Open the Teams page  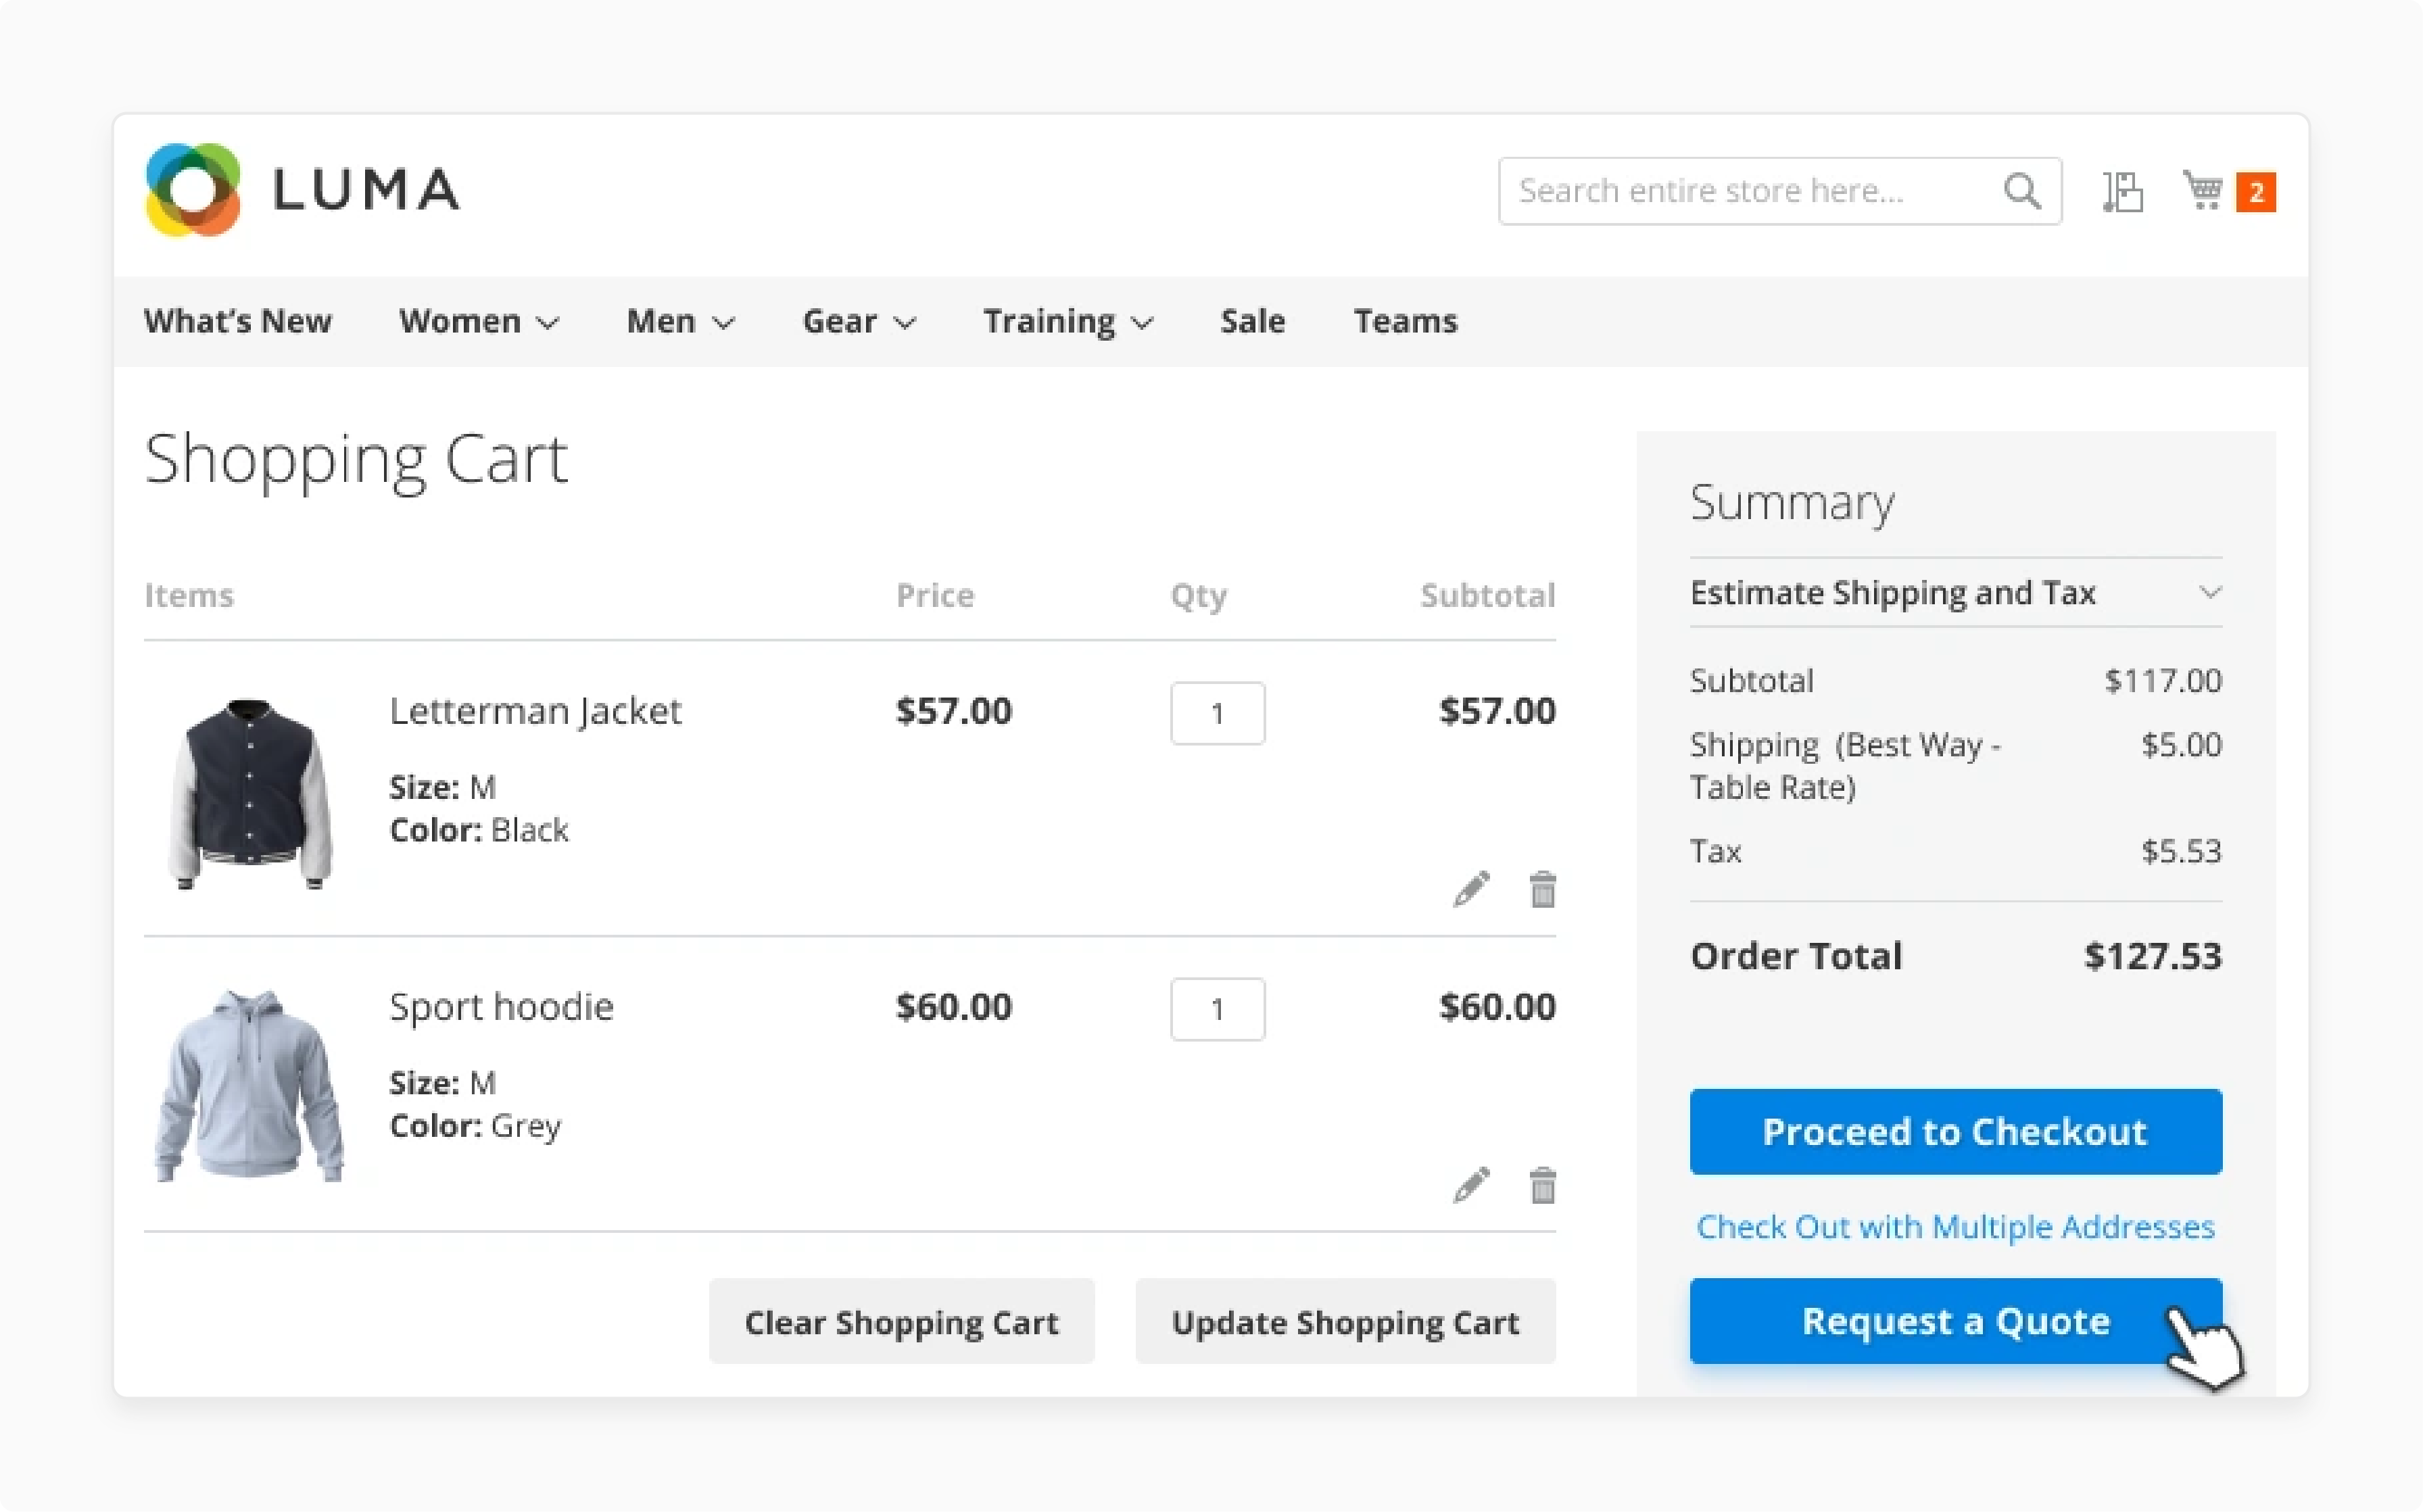click(1405, 321)
